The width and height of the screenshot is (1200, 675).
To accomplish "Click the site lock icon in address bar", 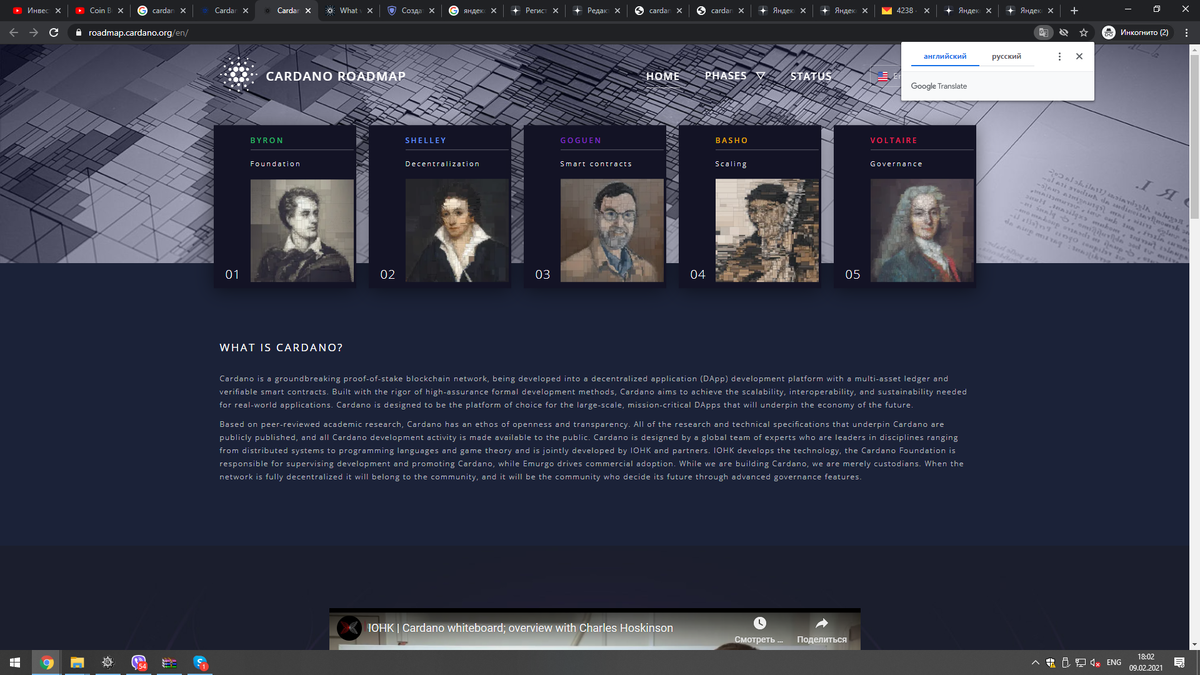I will (78, 32).
